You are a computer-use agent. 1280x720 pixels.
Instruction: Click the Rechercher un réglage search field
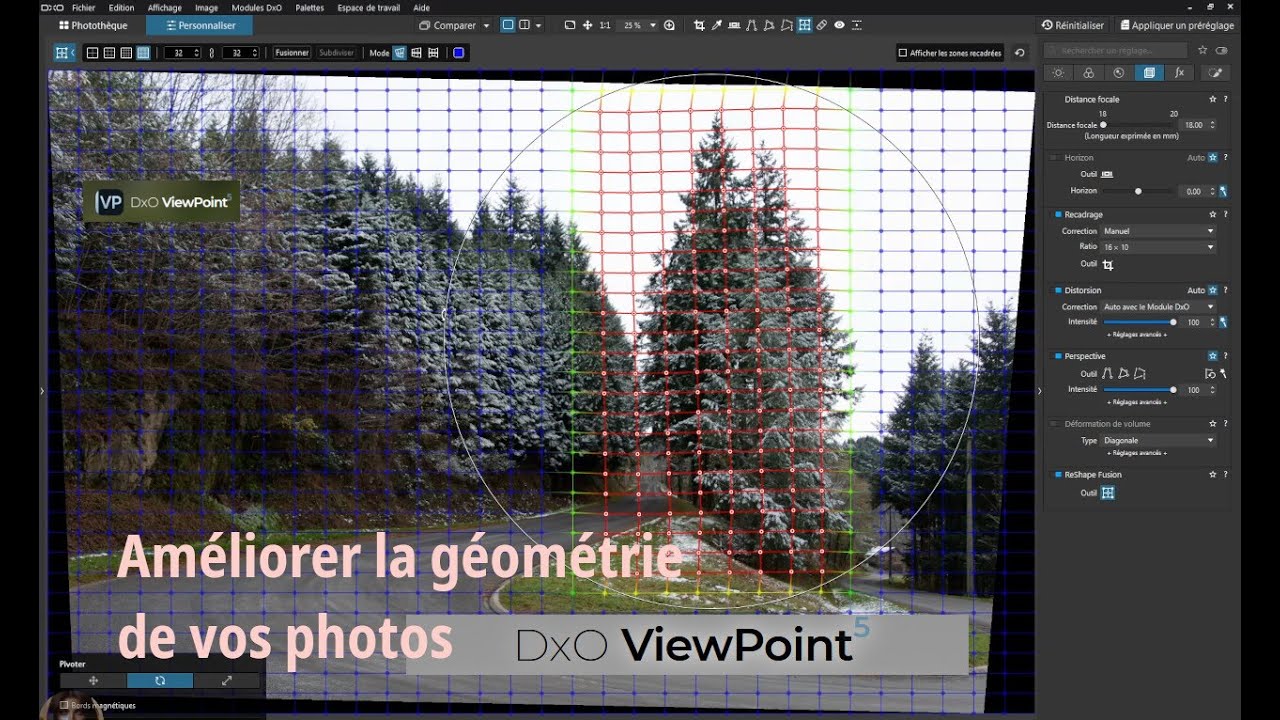(x=1116, y=50)
